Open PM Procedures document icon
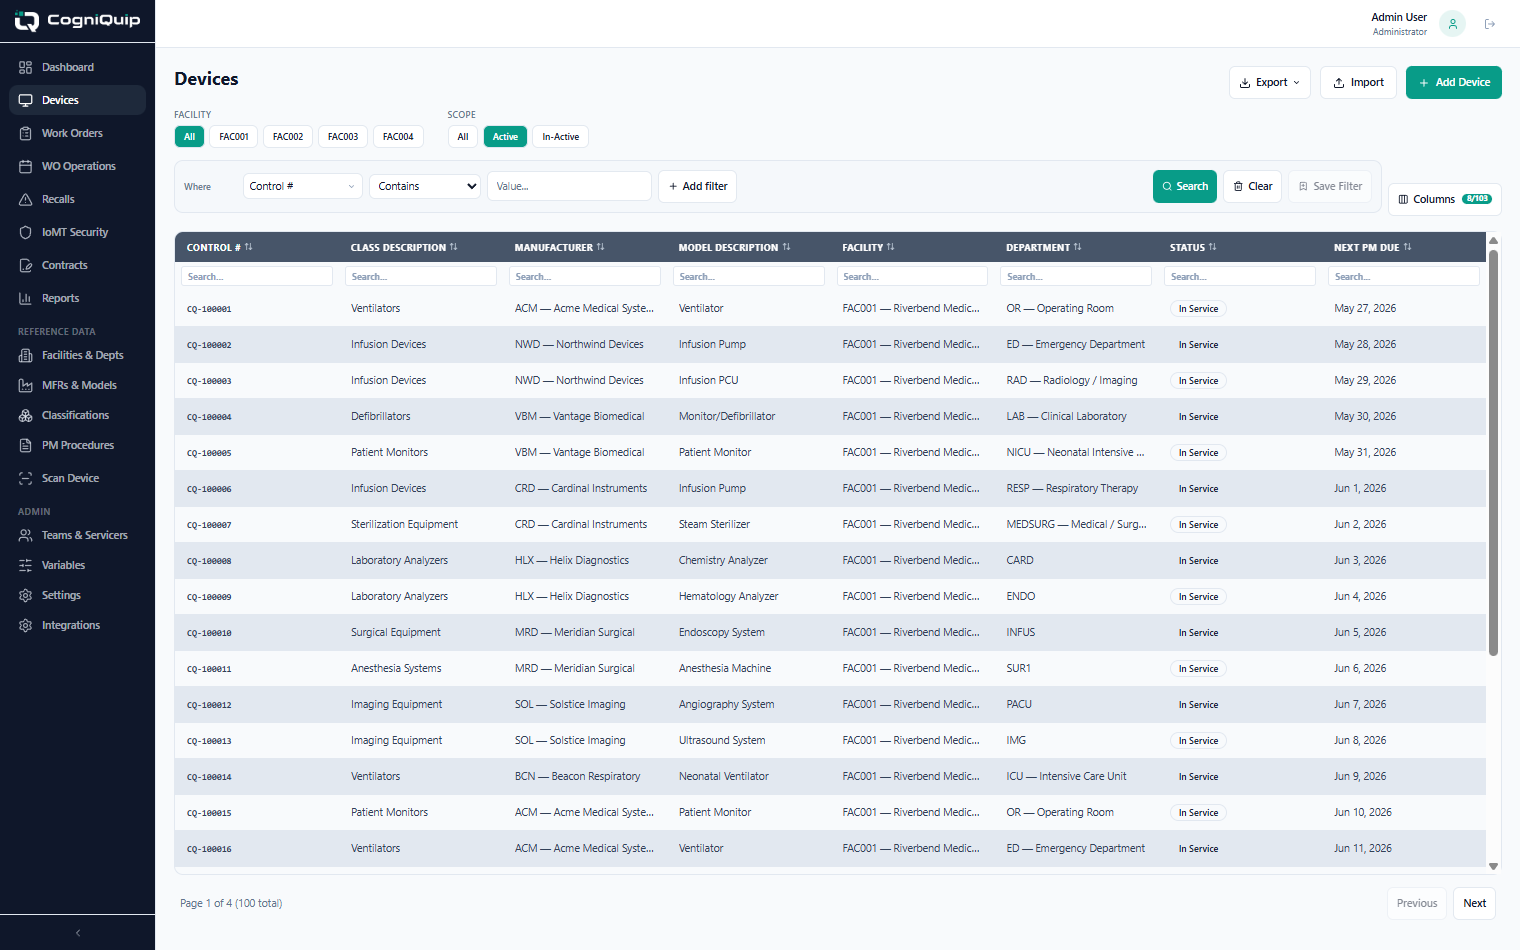This screenshot has height=950, width=1520. (26, 445)
